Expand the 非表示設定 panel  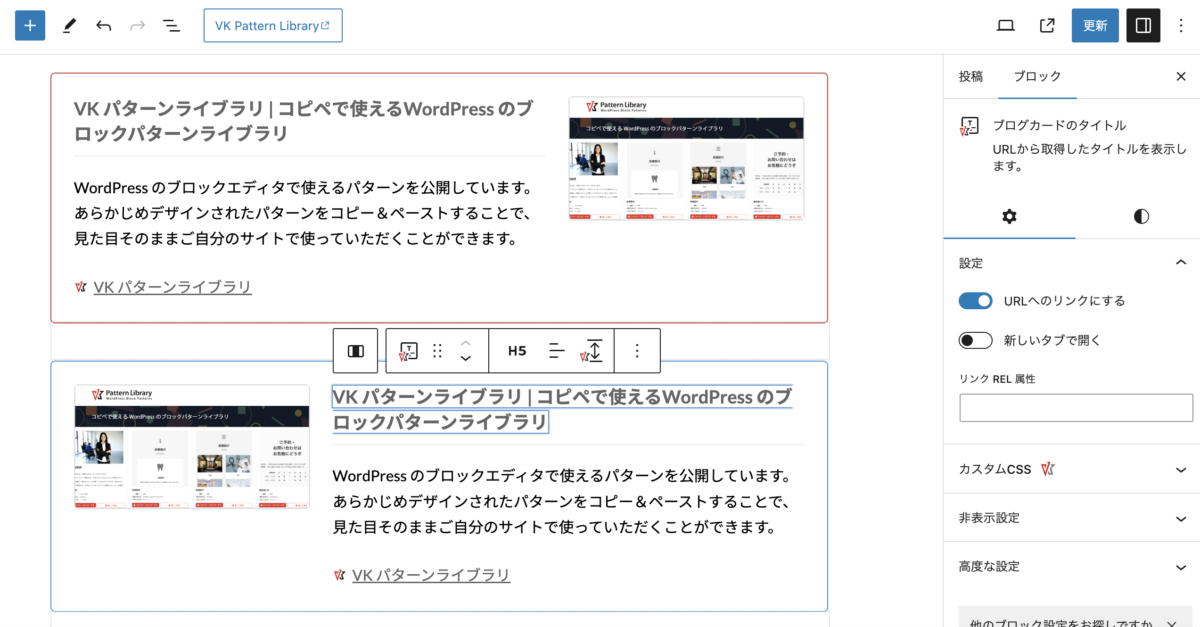tap(1071, 518)
